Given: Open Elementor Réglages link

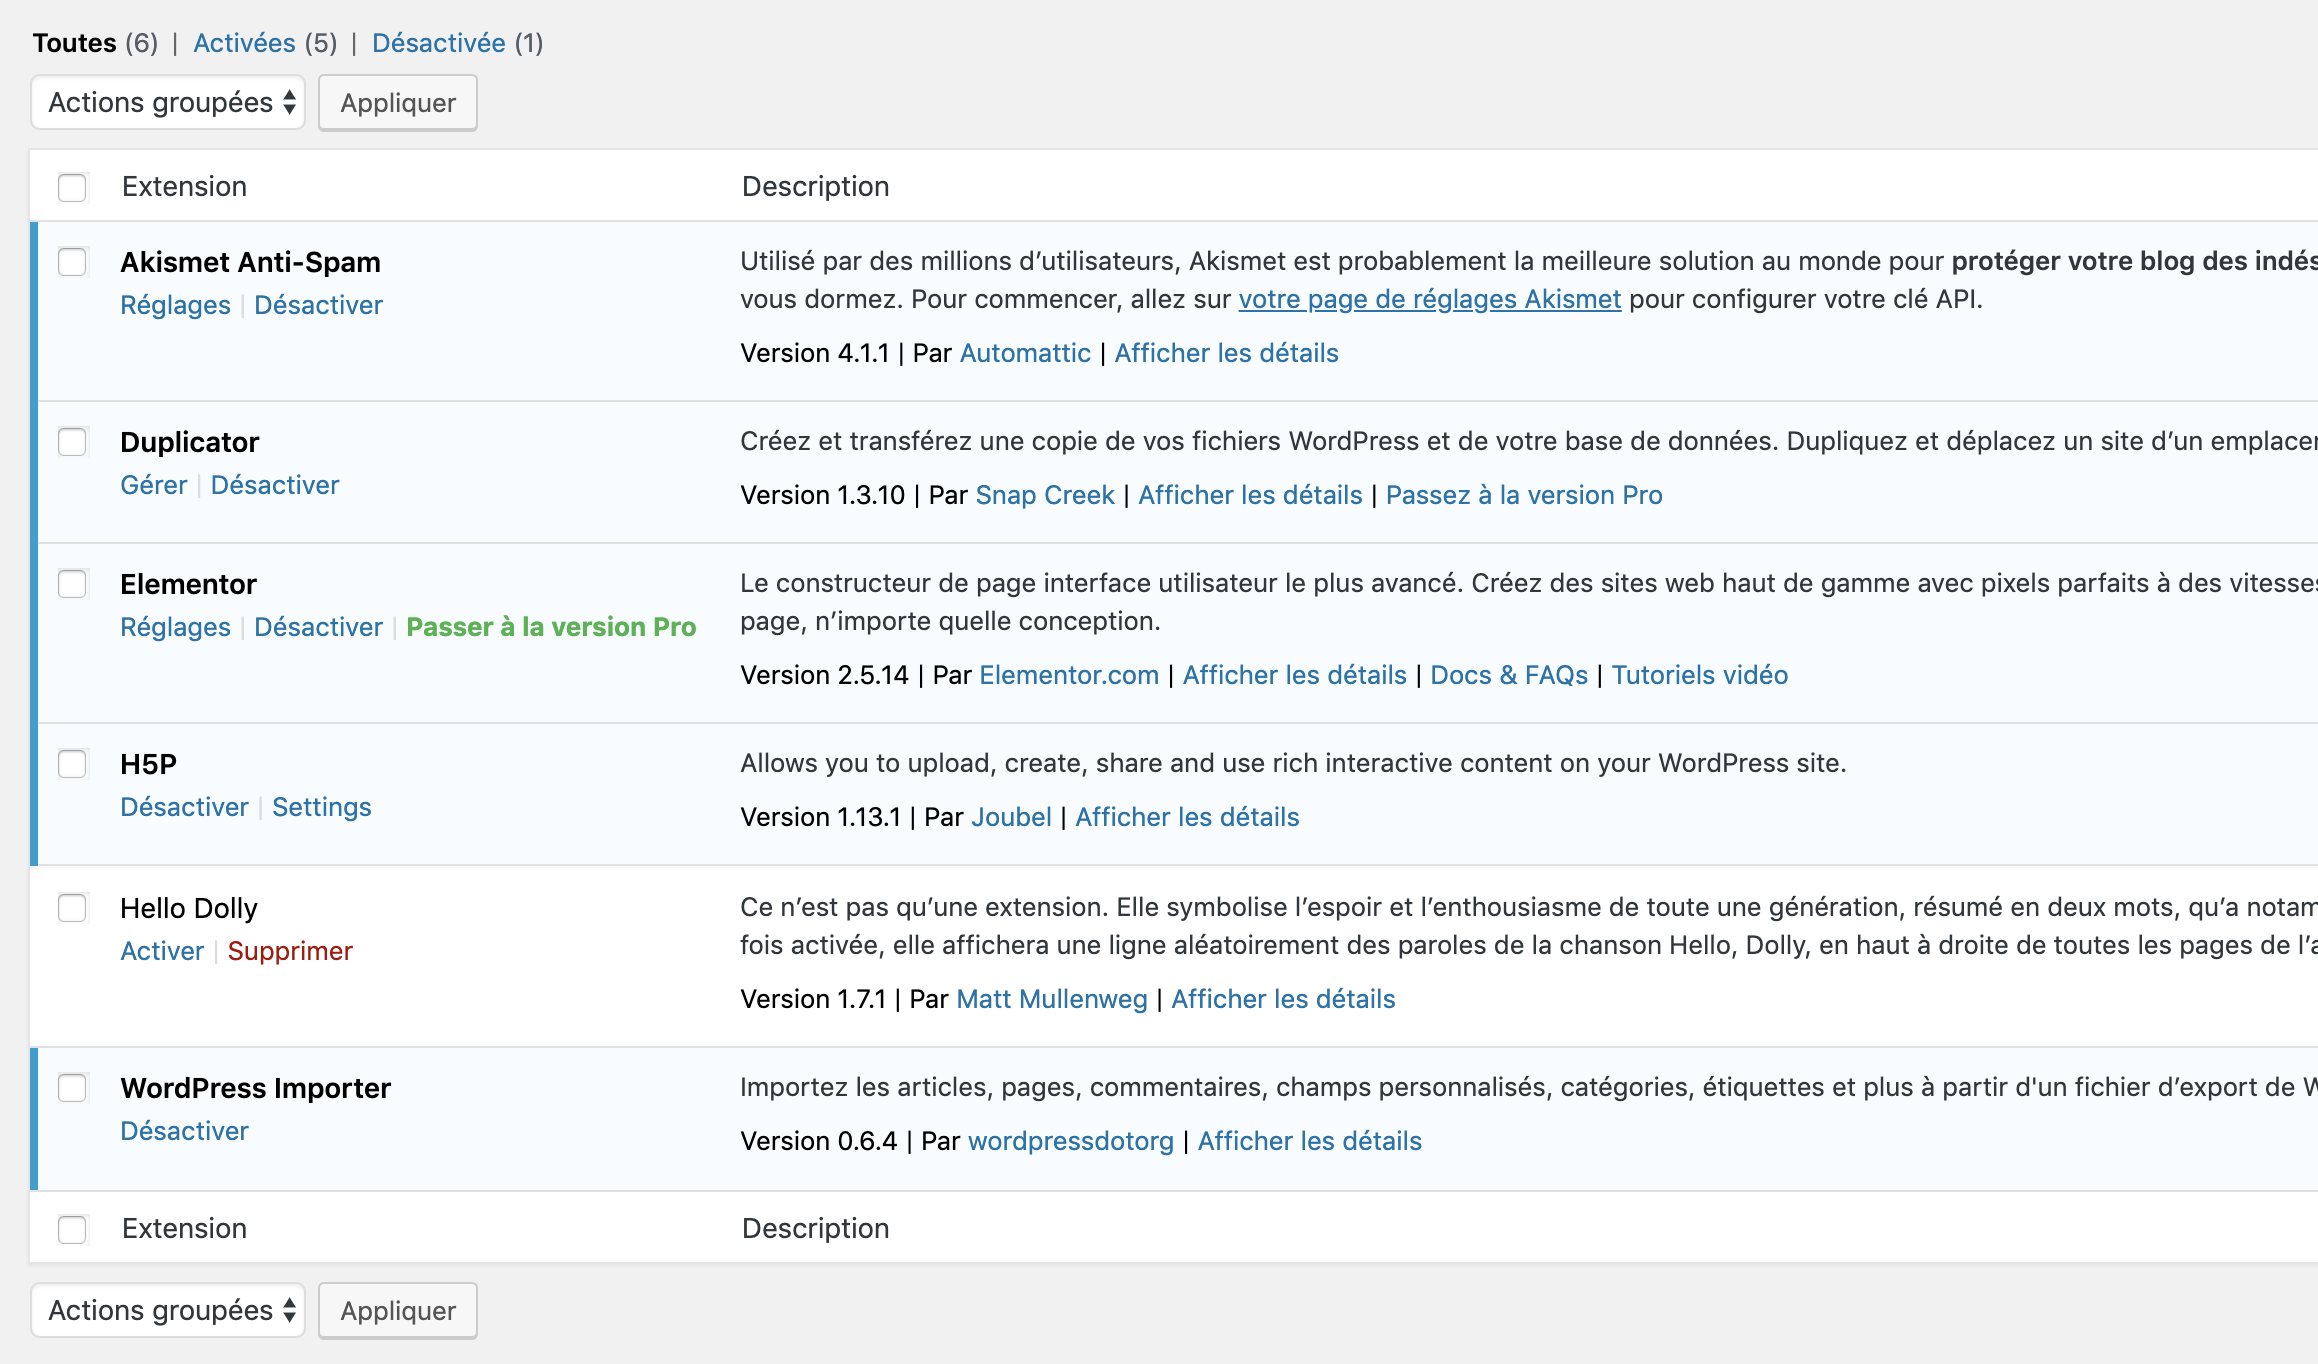Looking at the screenshot, I should coord(175,627).
